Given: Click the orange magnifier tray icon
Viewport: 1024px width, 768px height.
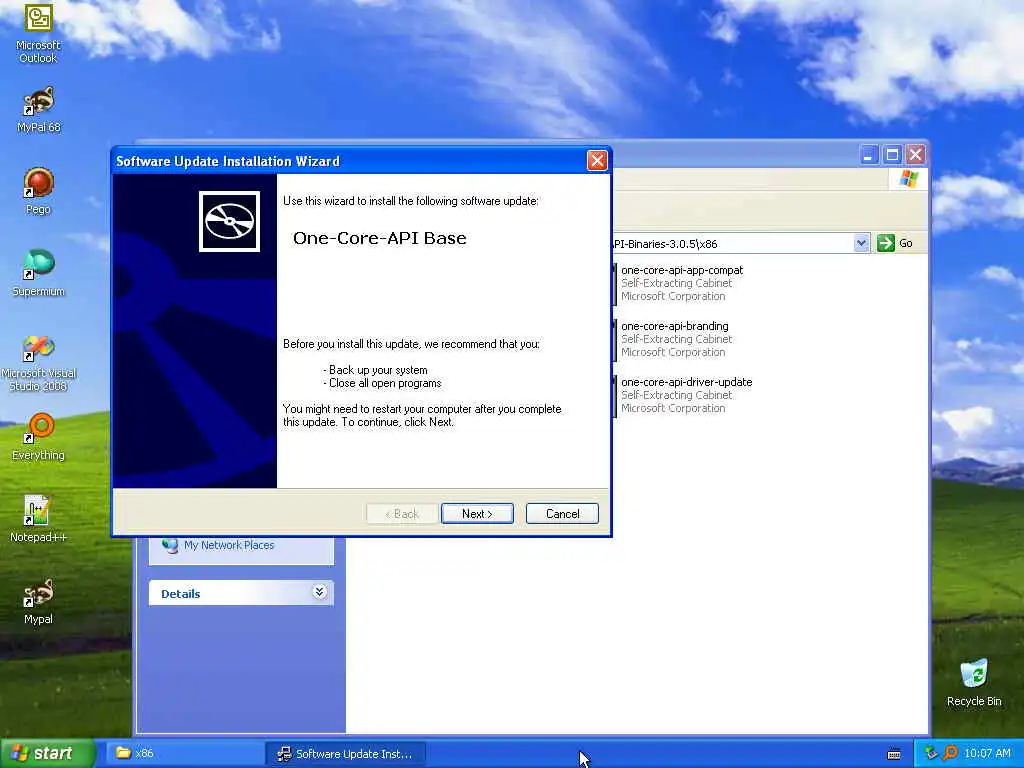Looking at the screenshot, I should [950, 753].
